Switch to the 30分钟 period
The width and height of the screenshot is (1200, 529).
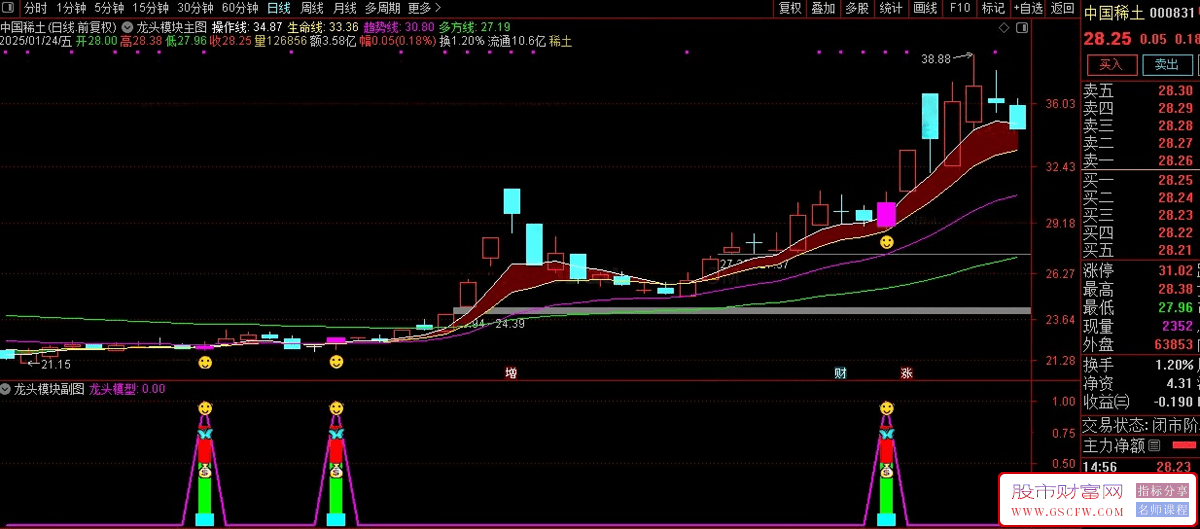(195, 8)
